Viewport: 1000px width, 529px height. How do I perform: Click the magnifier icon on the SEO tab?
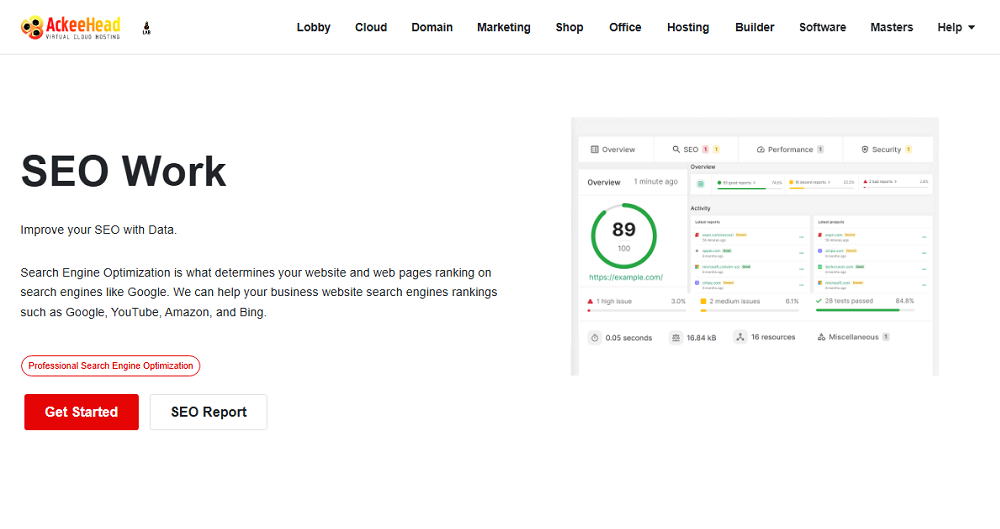point(677,149)
